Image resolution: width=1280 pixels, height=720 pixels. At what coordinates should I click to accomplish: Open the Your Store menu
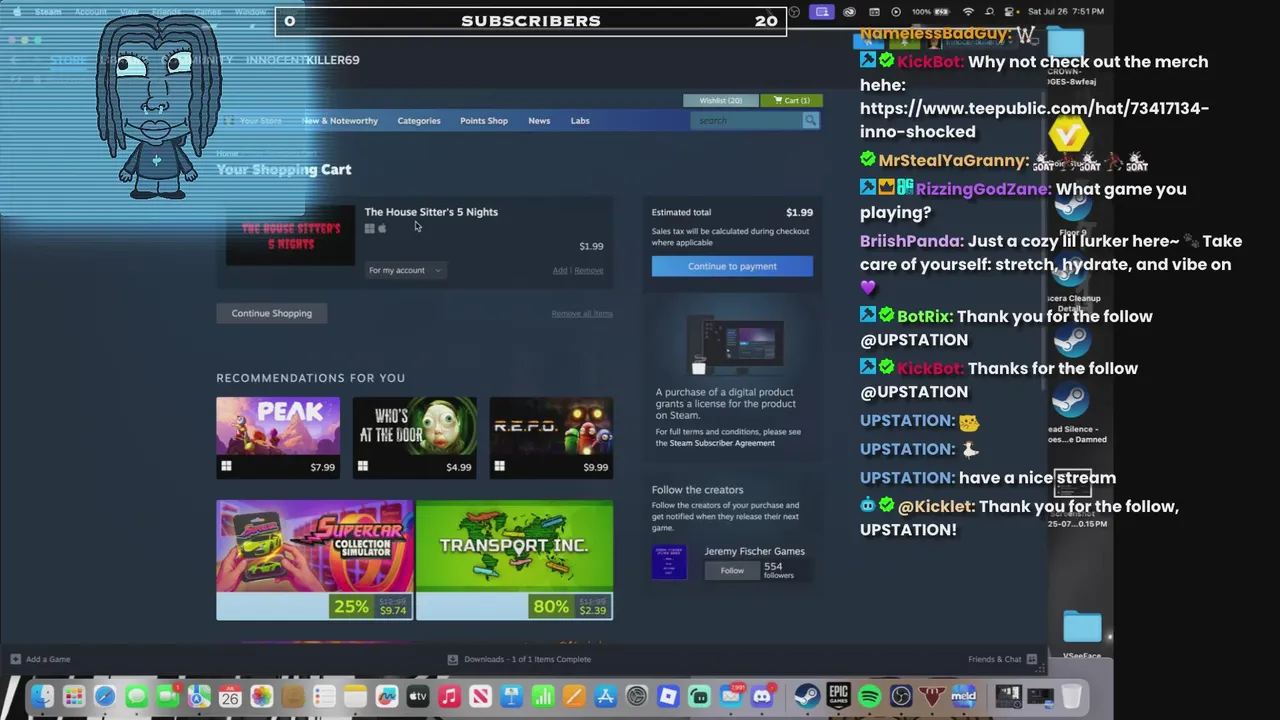260,121
